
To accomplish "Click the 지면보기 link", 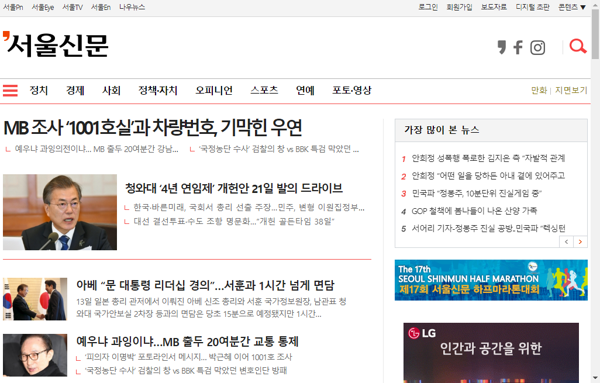I will point(571,90).
